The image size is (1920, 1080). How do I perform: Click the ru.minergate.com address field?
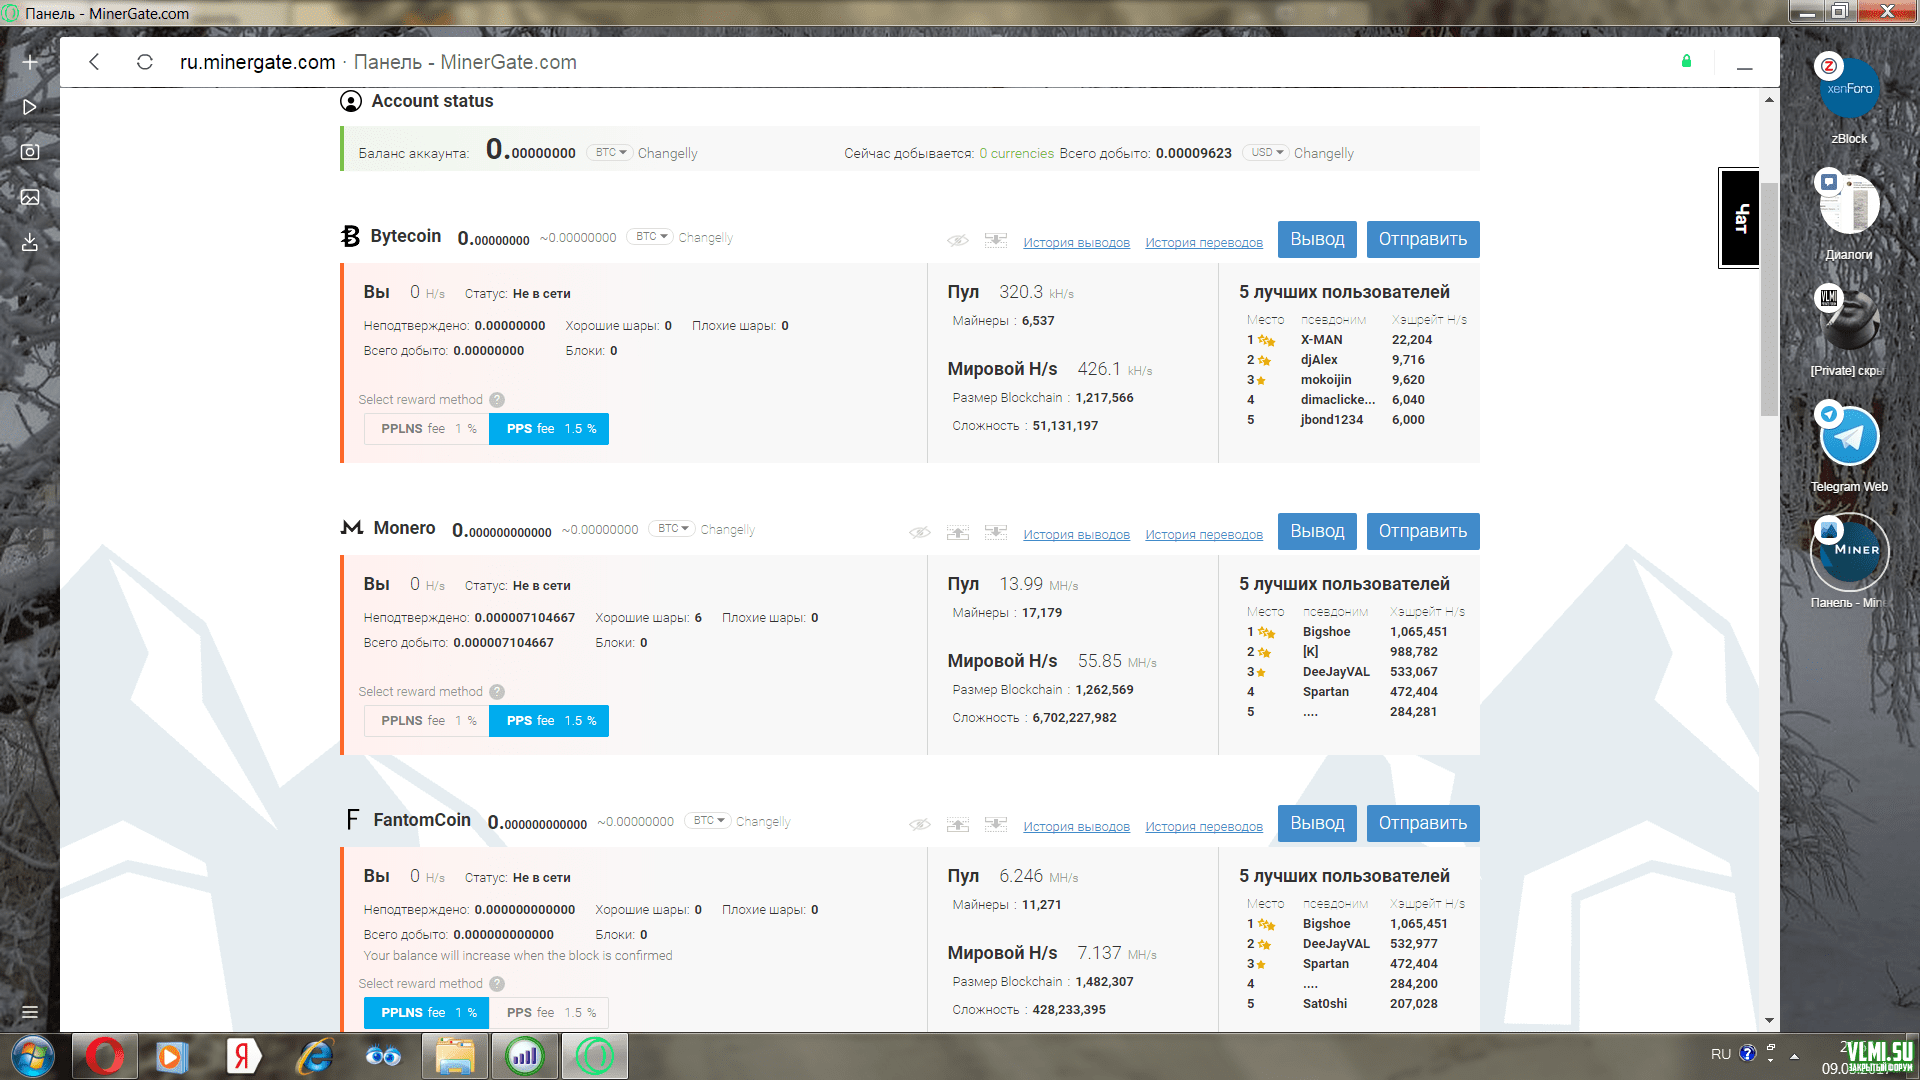coord(378,62)
